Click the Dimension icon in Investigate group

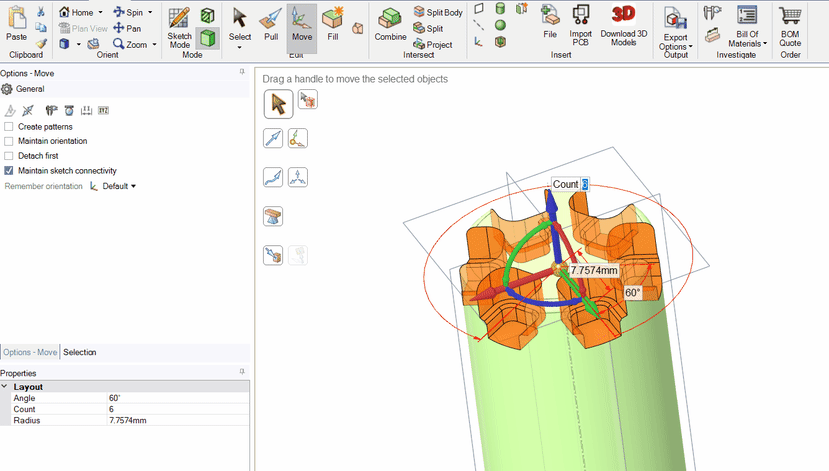[713, 35]
